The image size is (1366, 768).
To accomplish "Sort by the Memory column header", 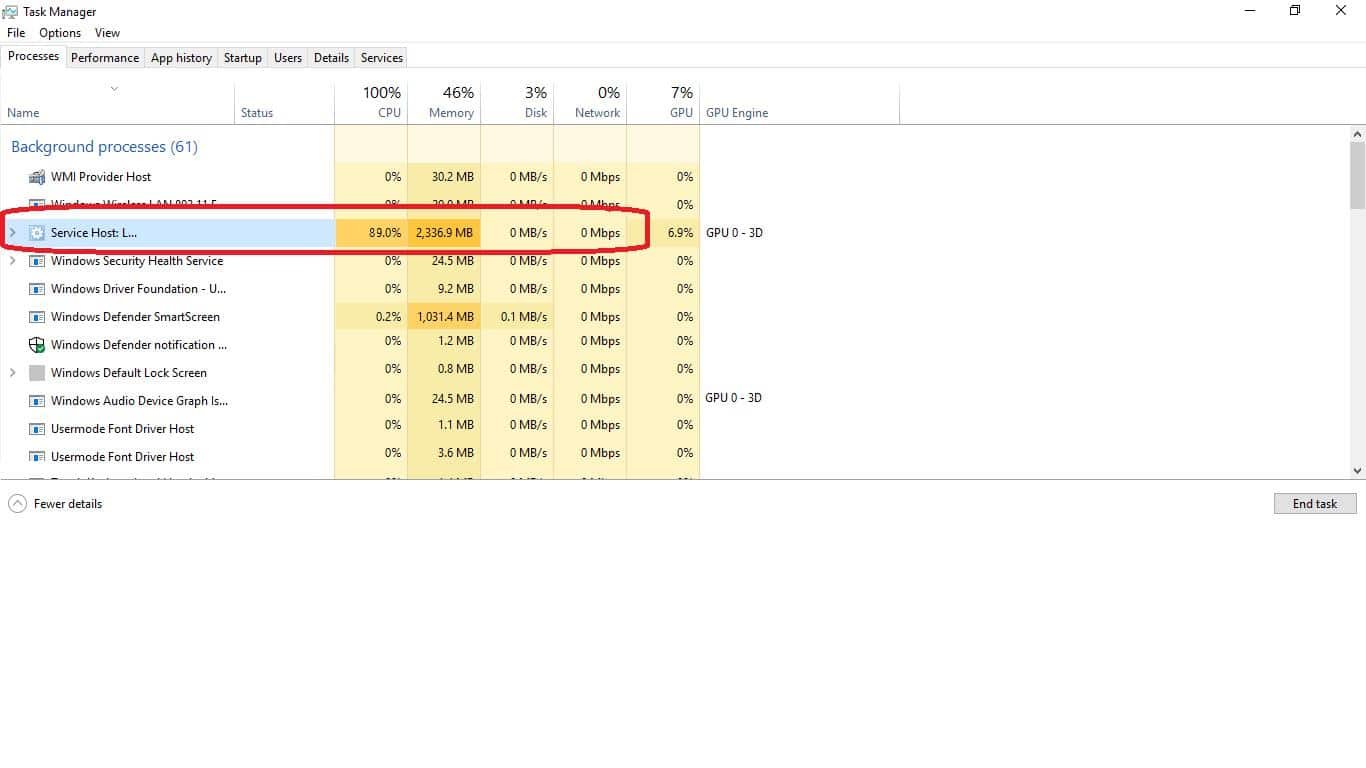I will [x=444, y=102].
